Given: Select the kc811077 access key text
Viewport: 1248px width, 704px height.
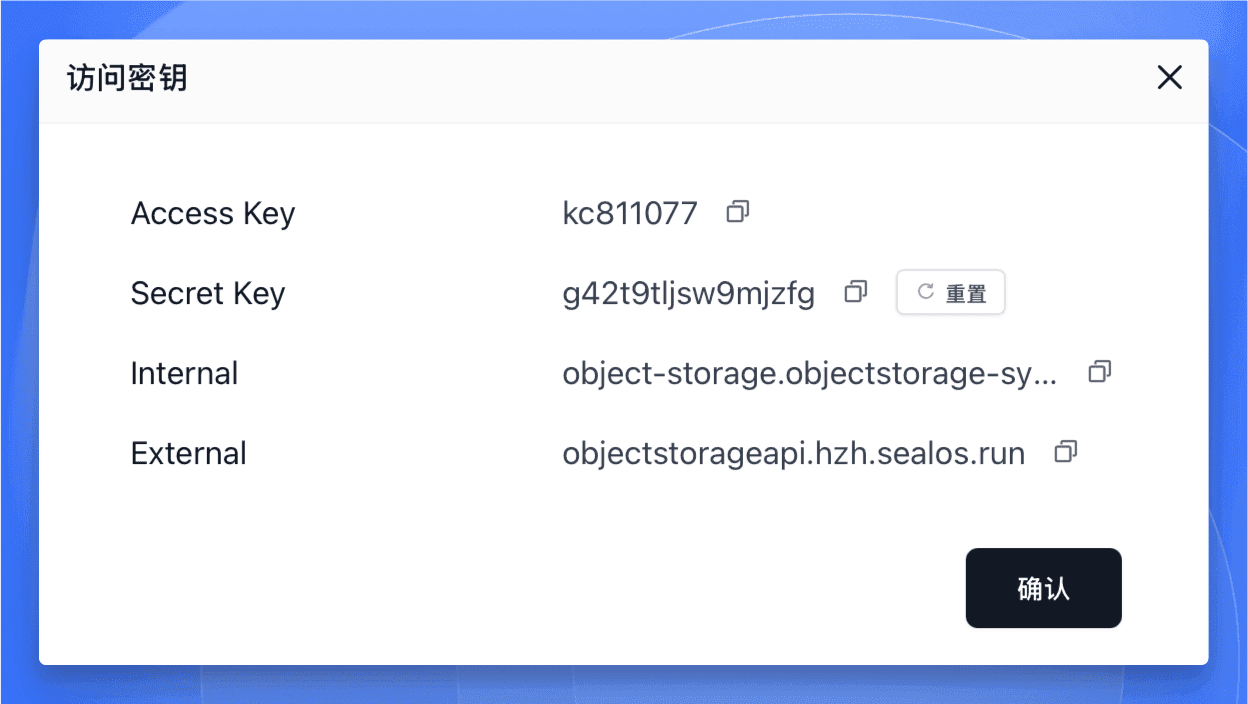Looking at the screenshot, I should [x=630, y=213].
